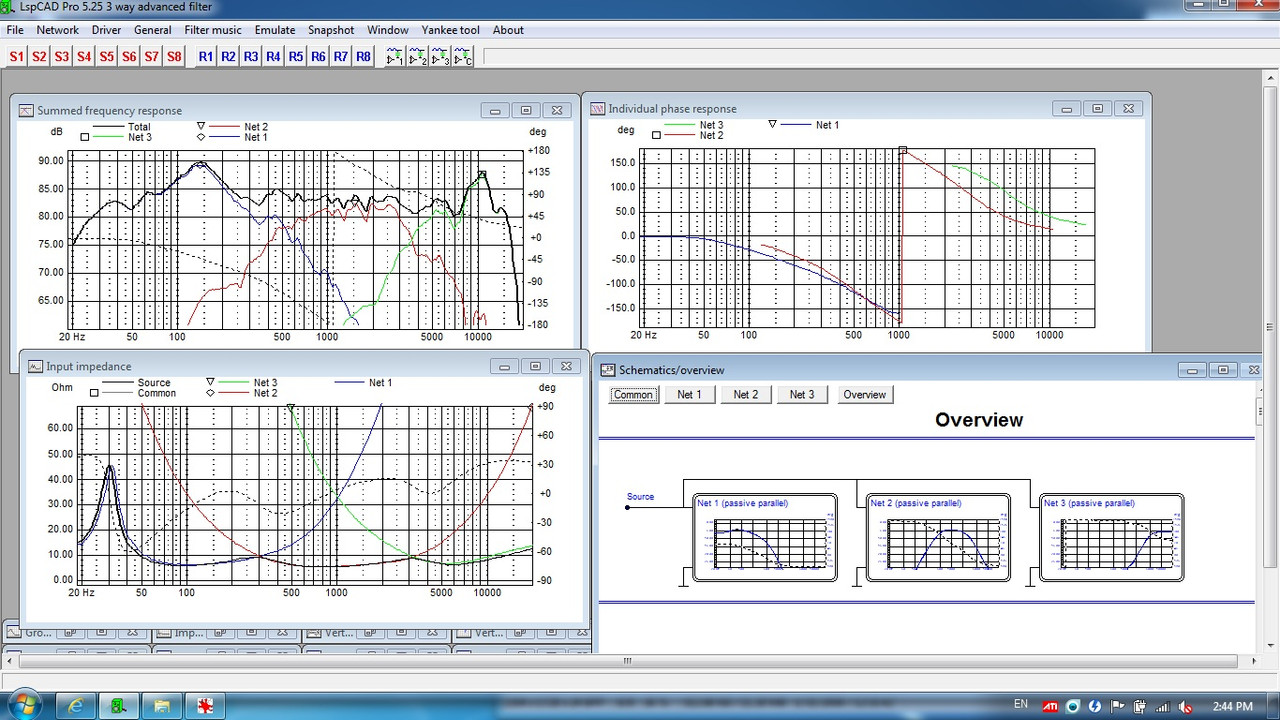
Task: Open network 1 filter icon in toolbar
Action: [395, 57]
